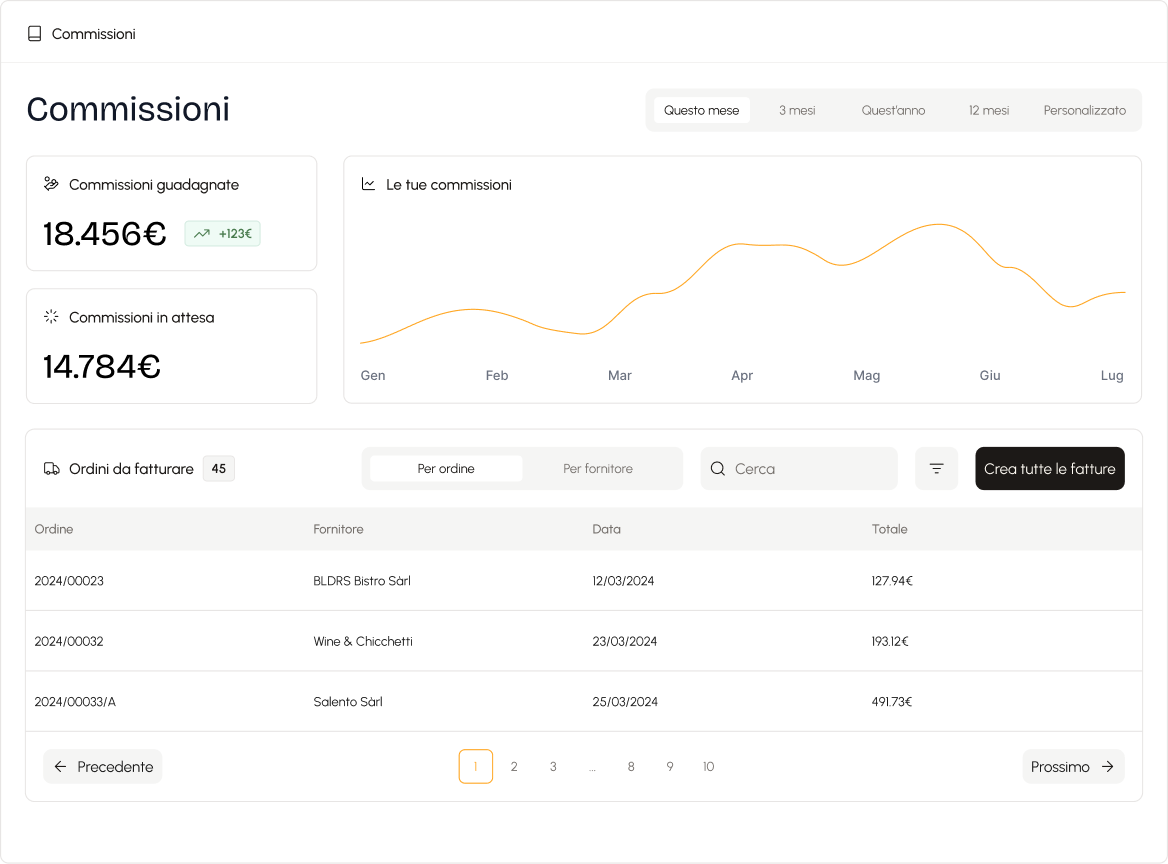The height and width of the screenshot is (864, 1168).
Task: Click the Commissioni in attesa spinner icon
Action: click(51, 317)
